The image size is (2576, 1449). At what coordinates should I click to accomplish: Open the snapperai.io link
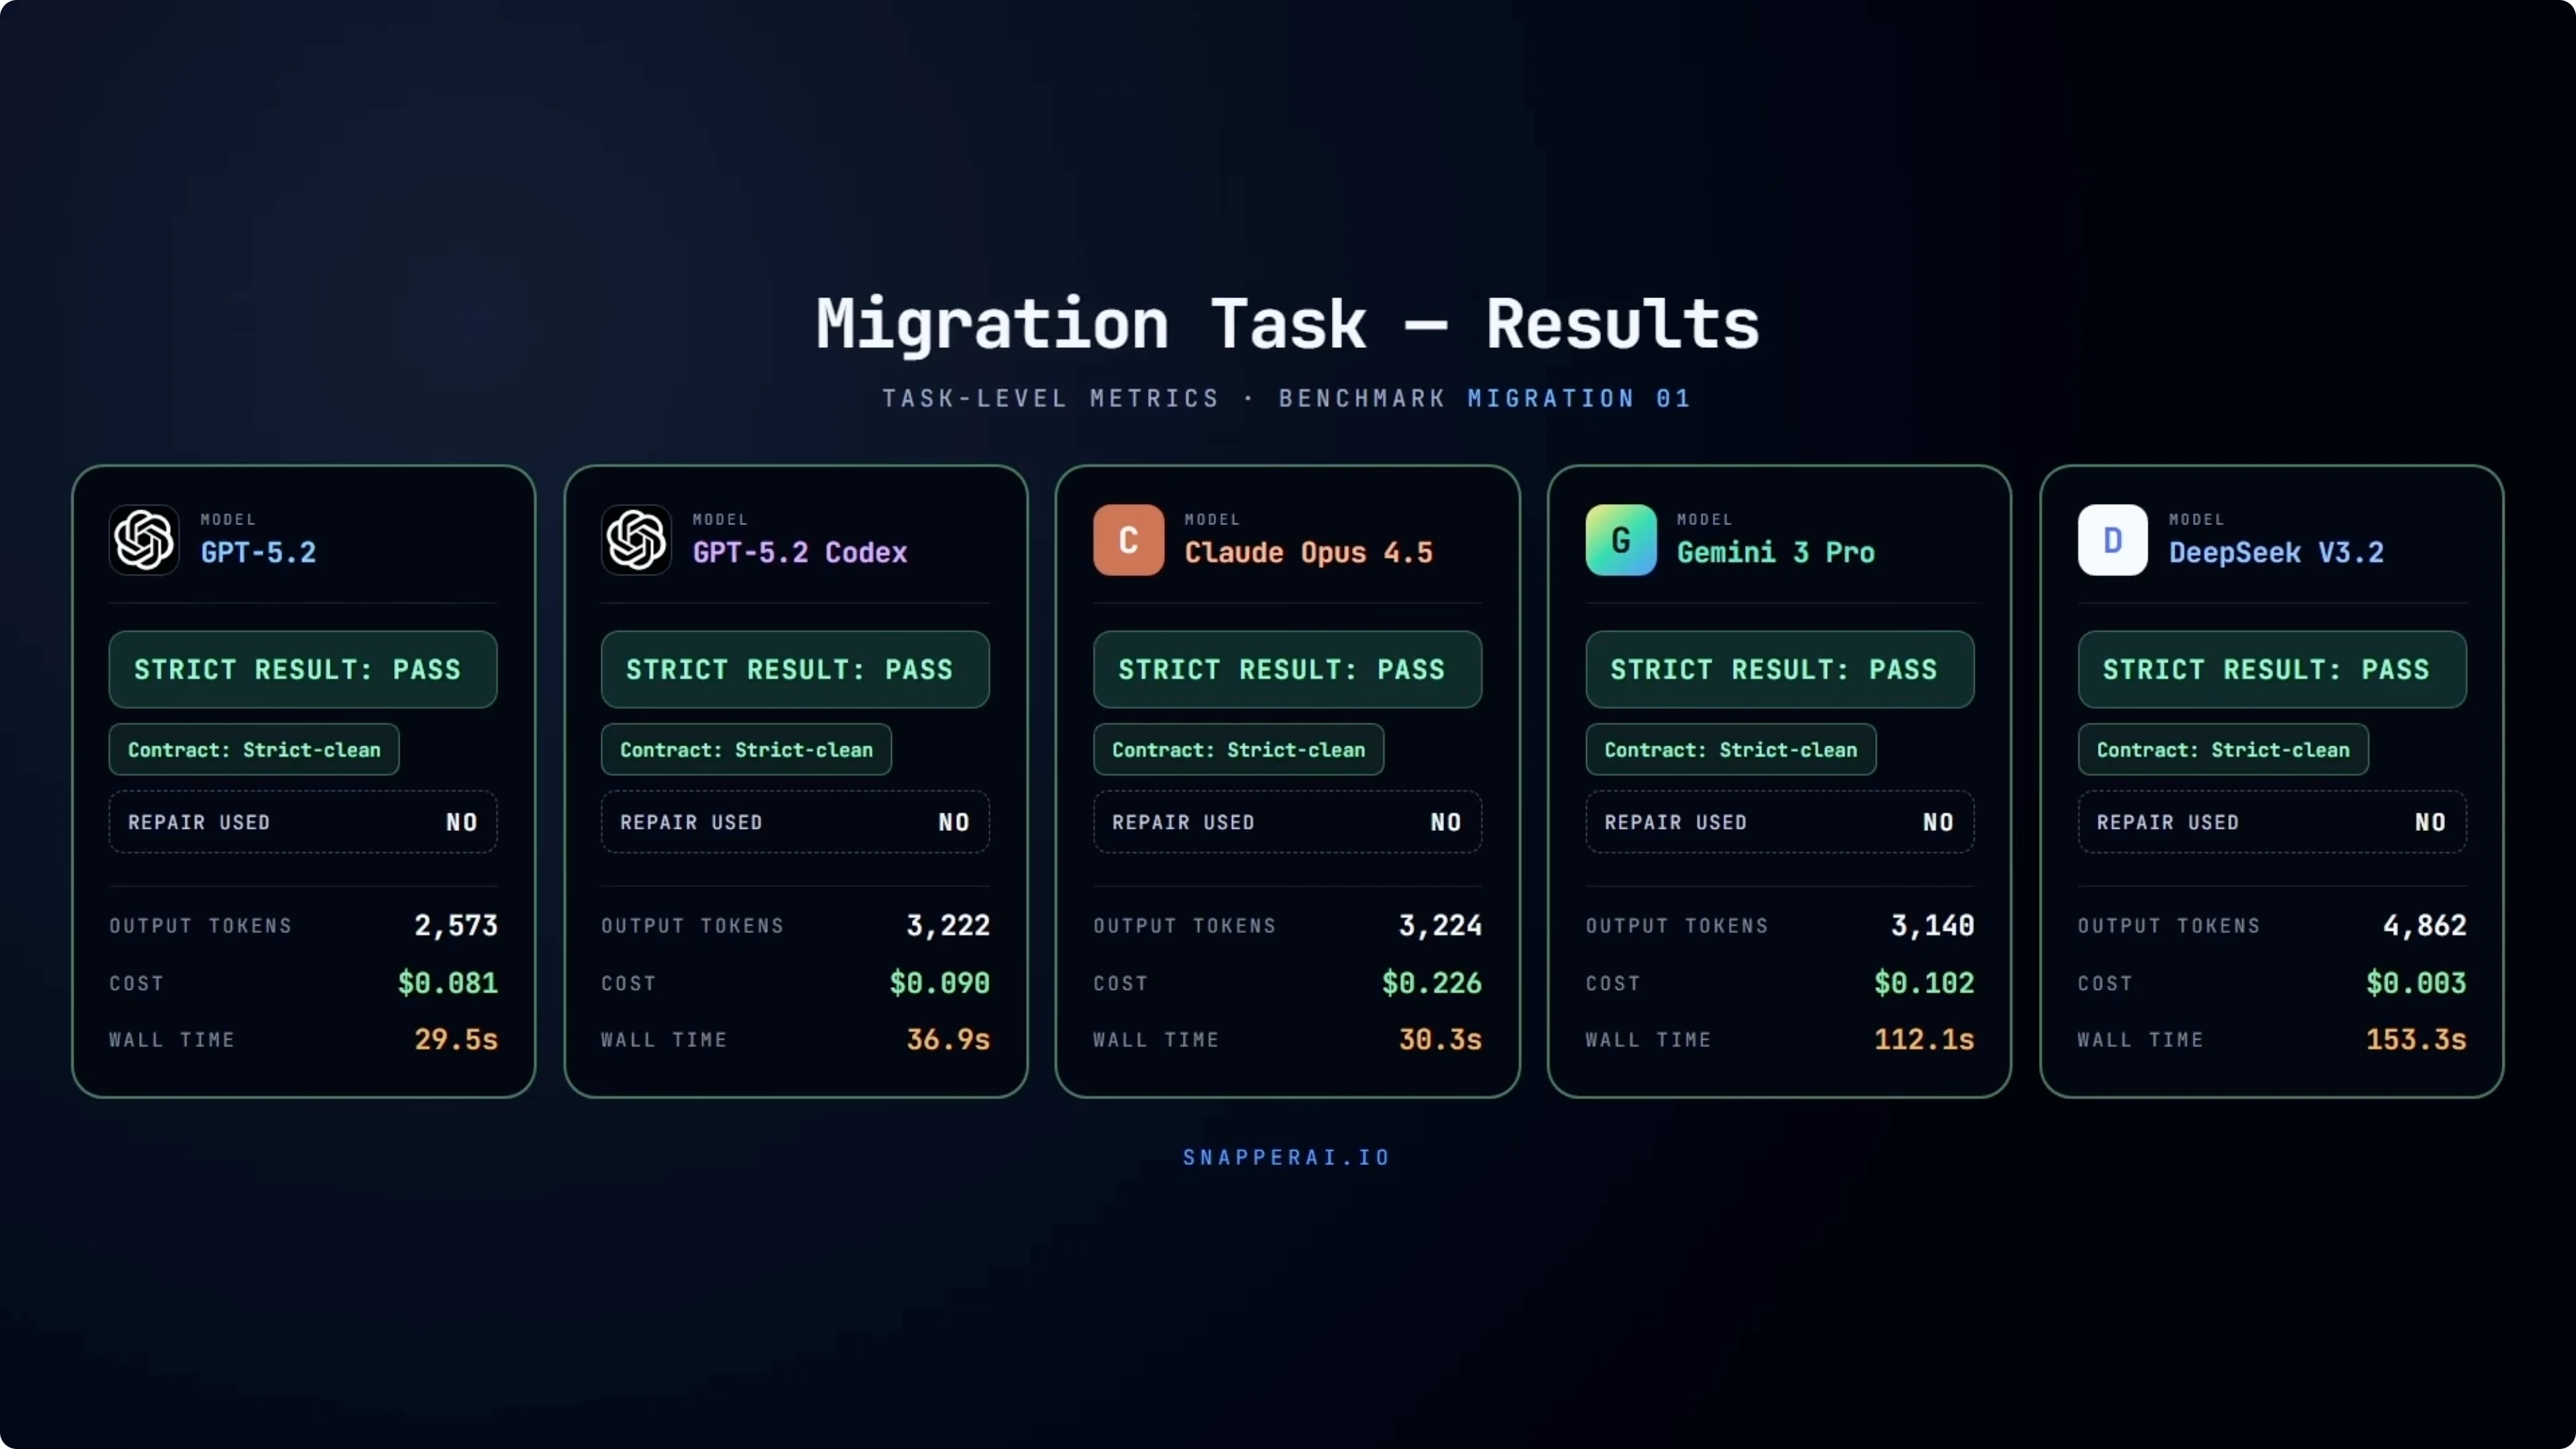[x=1287, y=1157]
